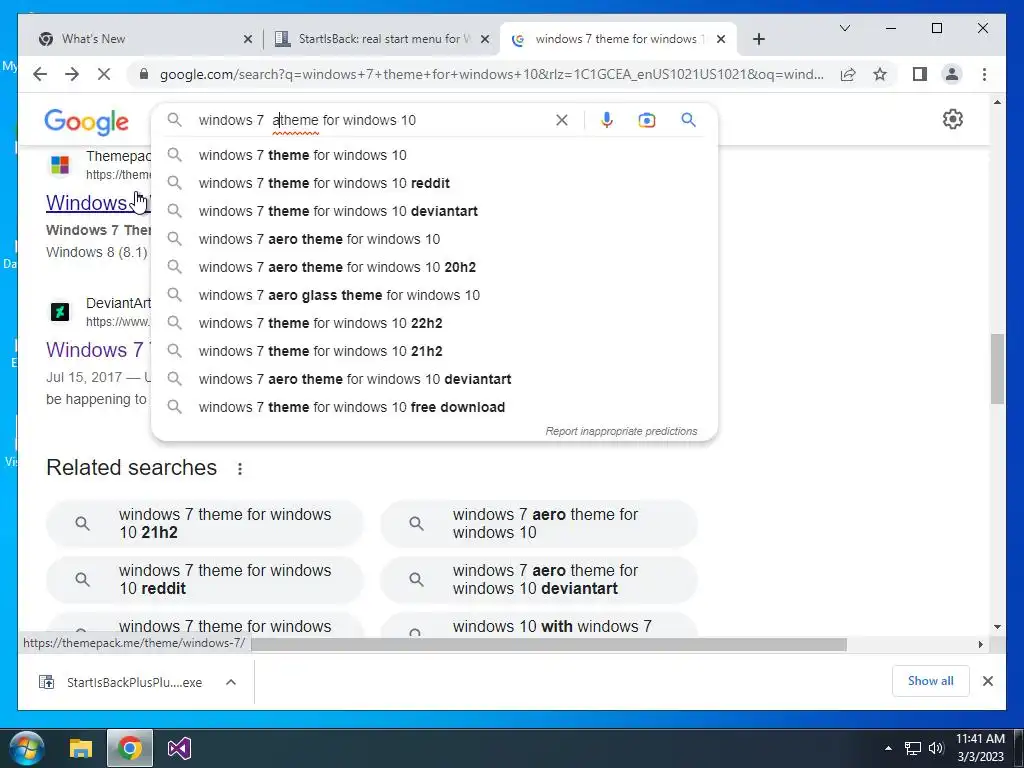Click related search '10 21h2' chip
Screen dimensions: 1024x768
204,524
